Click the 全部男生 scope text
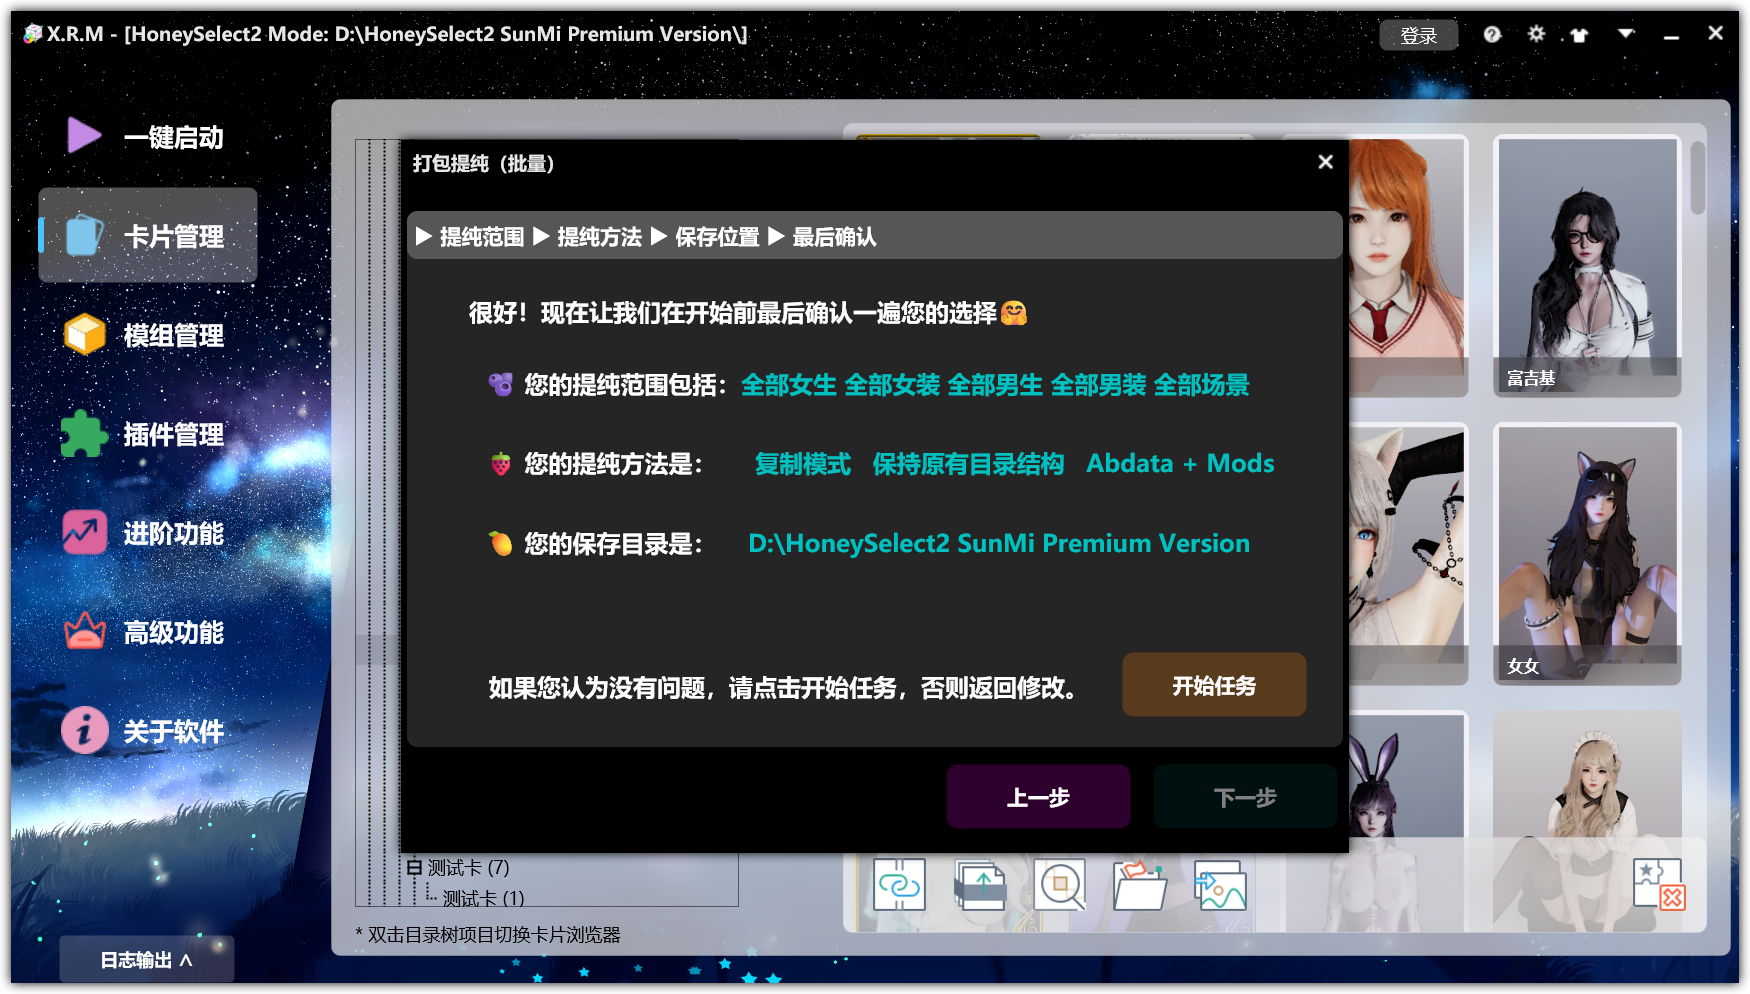Viewport: 1750px width, 994px height. (x=995, y=385)
